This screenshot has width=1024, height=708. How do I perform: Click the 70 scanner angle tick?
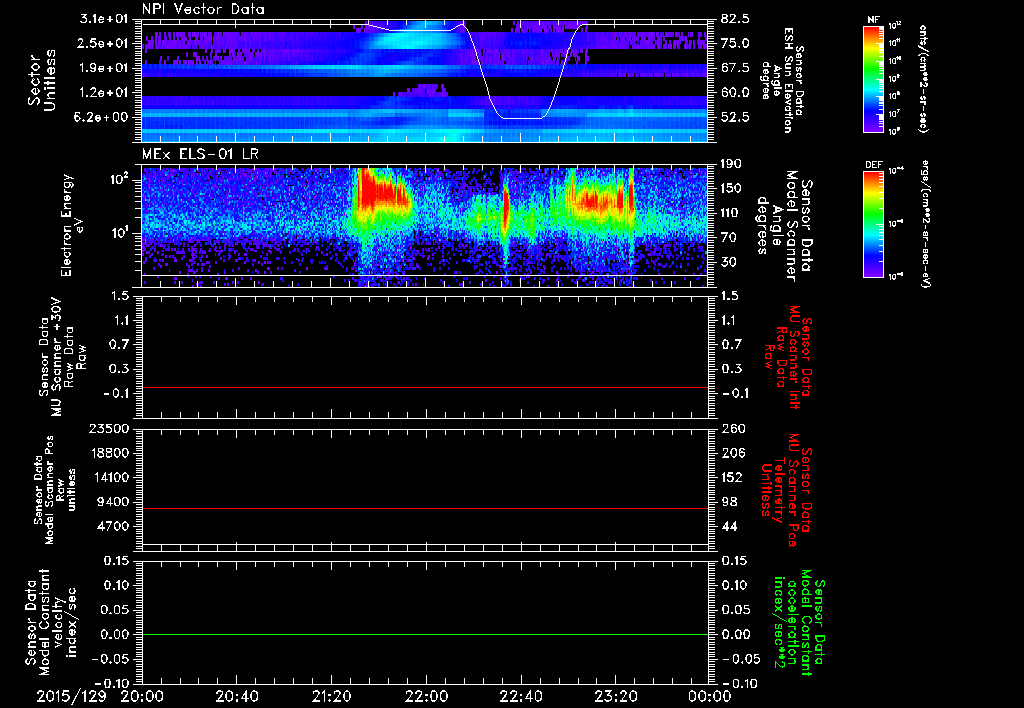[x=729, y=238]
